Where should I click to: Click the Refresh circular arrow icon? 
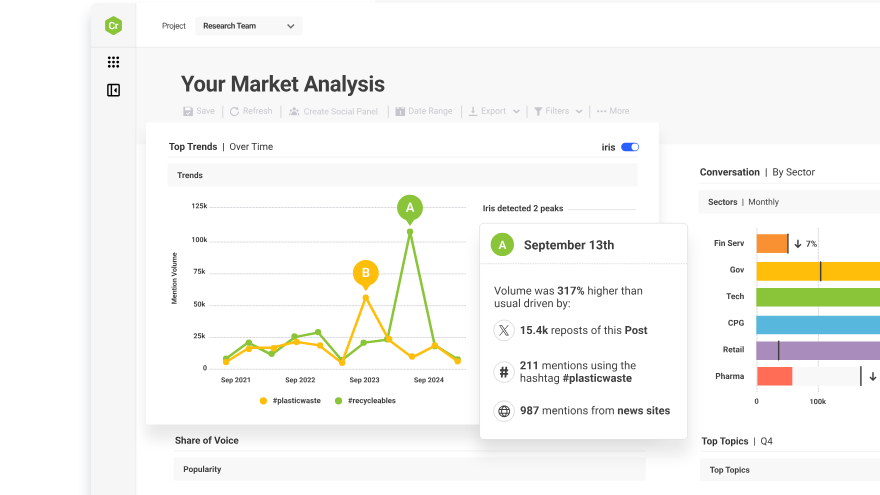pyautogui.click(x=235, y=111)
